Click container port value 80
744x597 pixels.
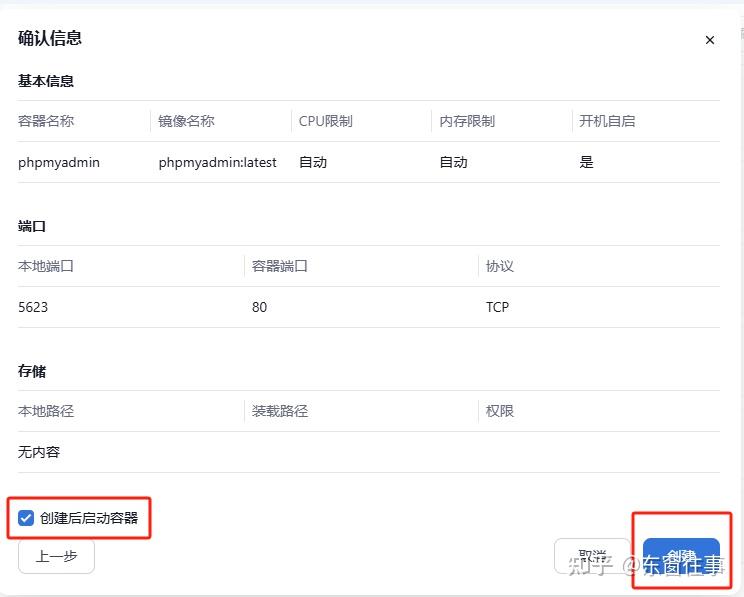click(x=259, y=307)
